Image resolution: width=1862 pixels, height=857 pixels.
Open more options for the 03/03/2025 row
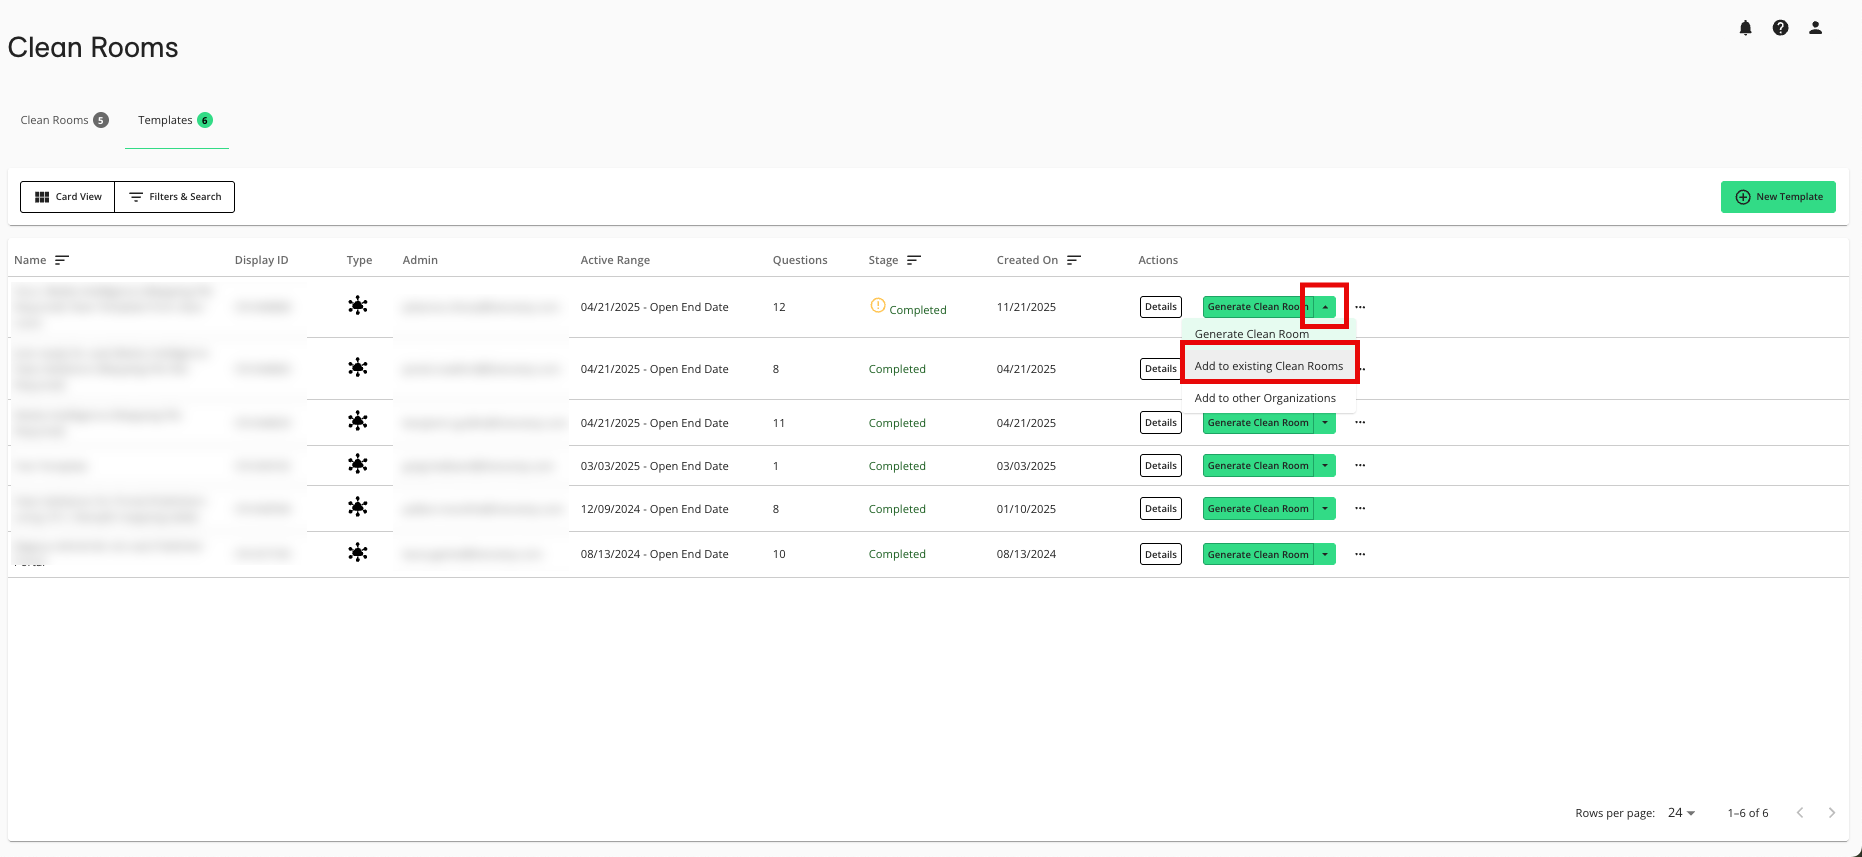tap(1360, 465)
